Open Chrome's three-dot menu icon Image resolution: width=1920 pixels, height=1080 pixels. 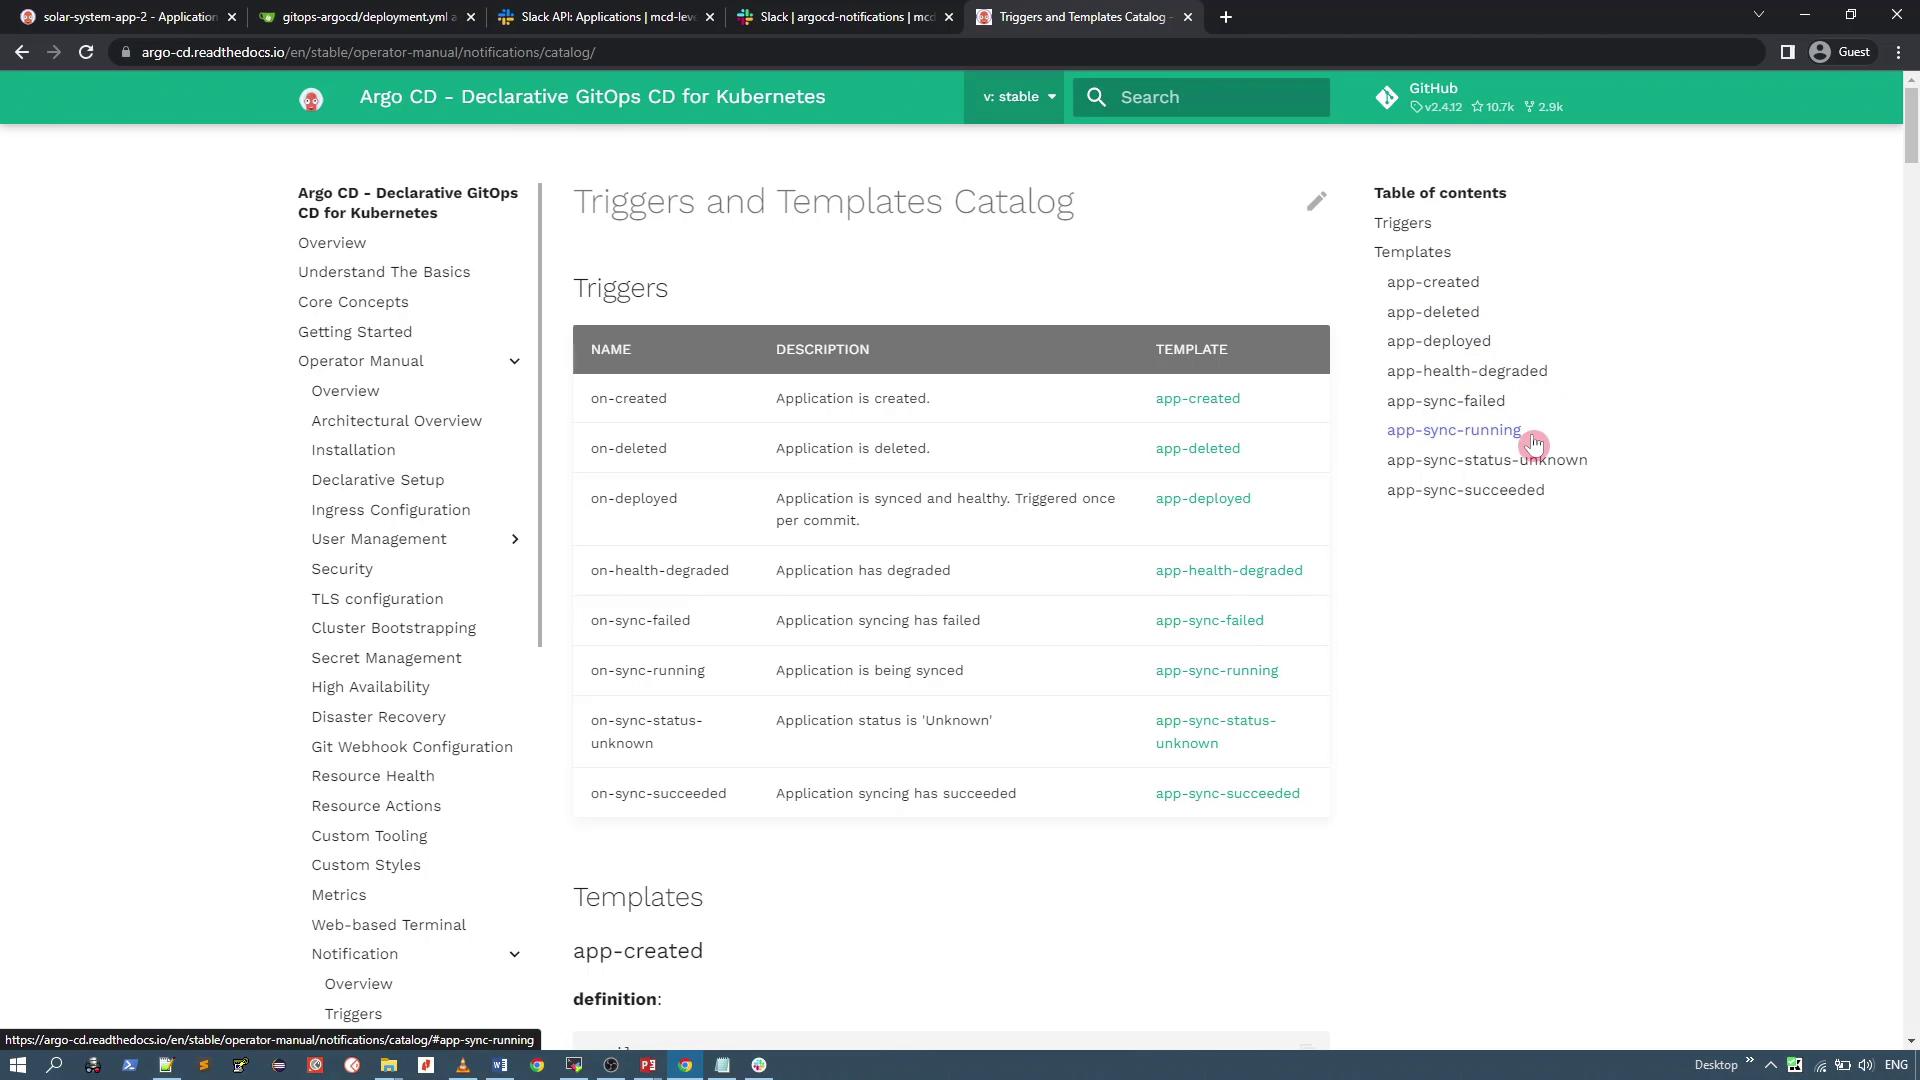coord(1898,52)
